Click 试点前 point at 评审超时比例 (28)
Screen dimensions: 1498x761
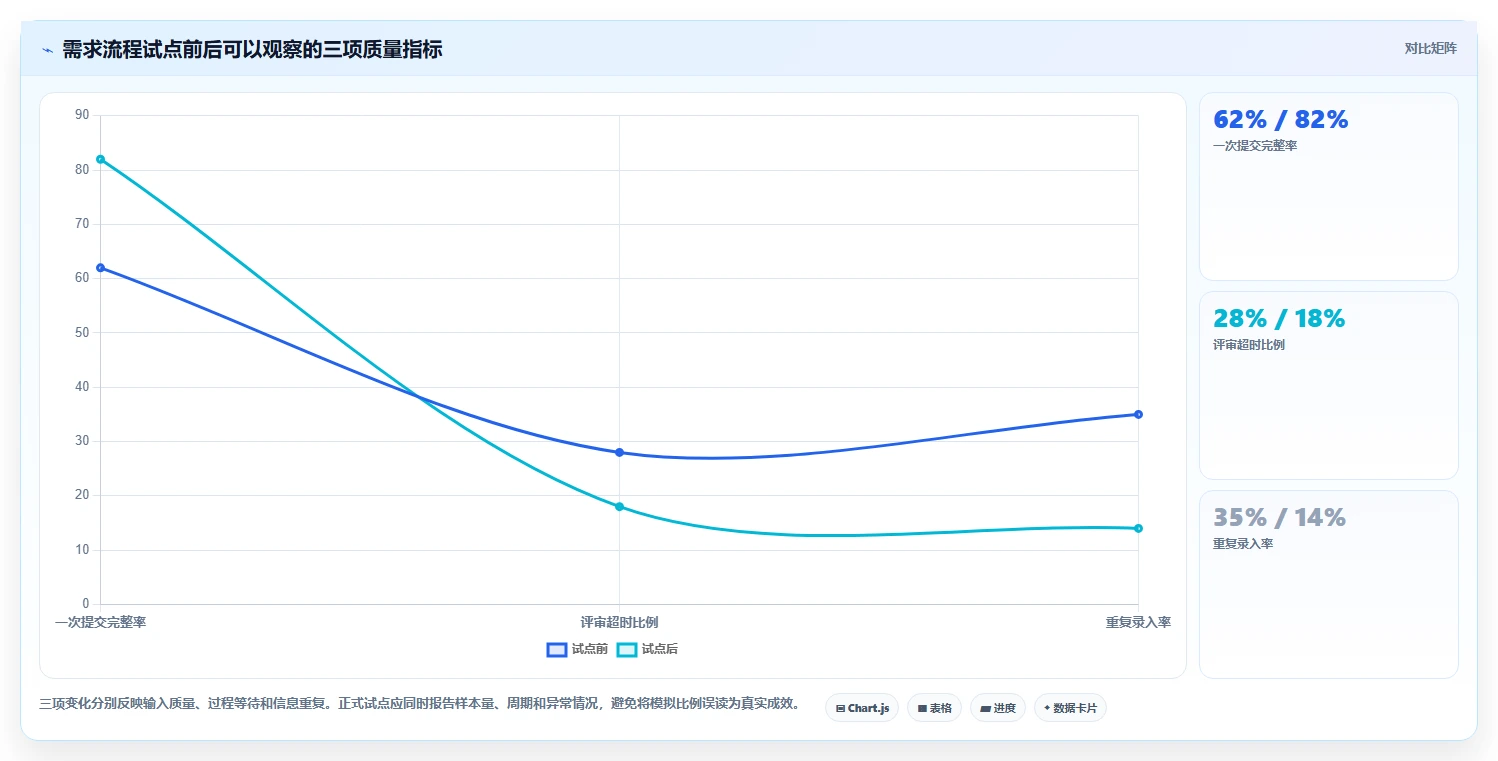click(619, 452)
